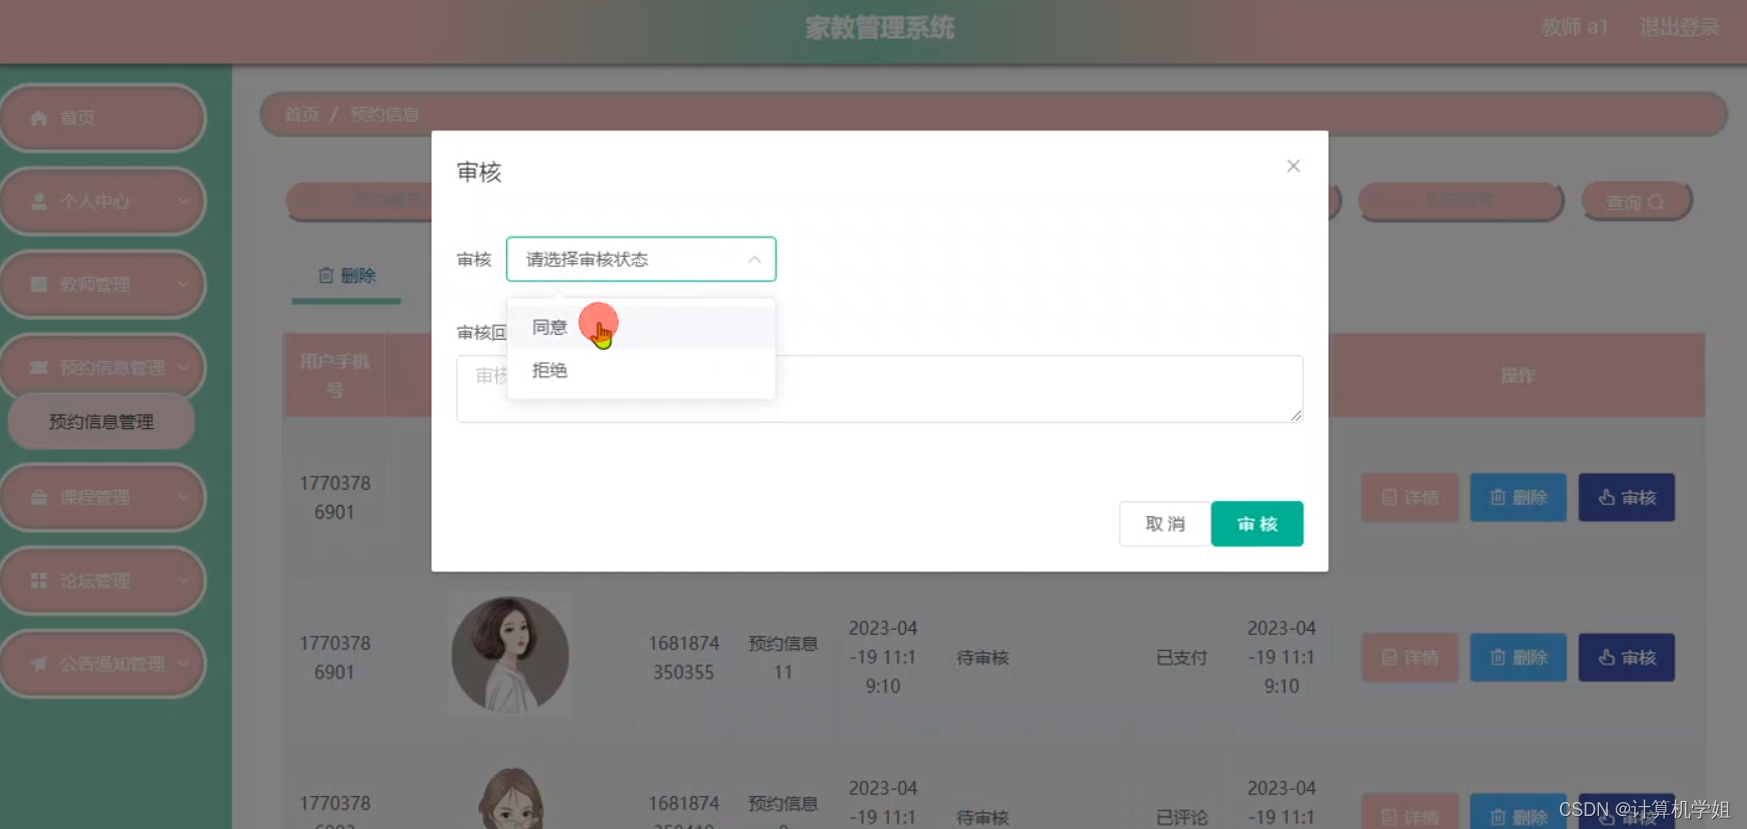The width and height of the screenshot is (1747, 829).
Task: Click the person icon beside 个人中心
Action: coord(39,201)
